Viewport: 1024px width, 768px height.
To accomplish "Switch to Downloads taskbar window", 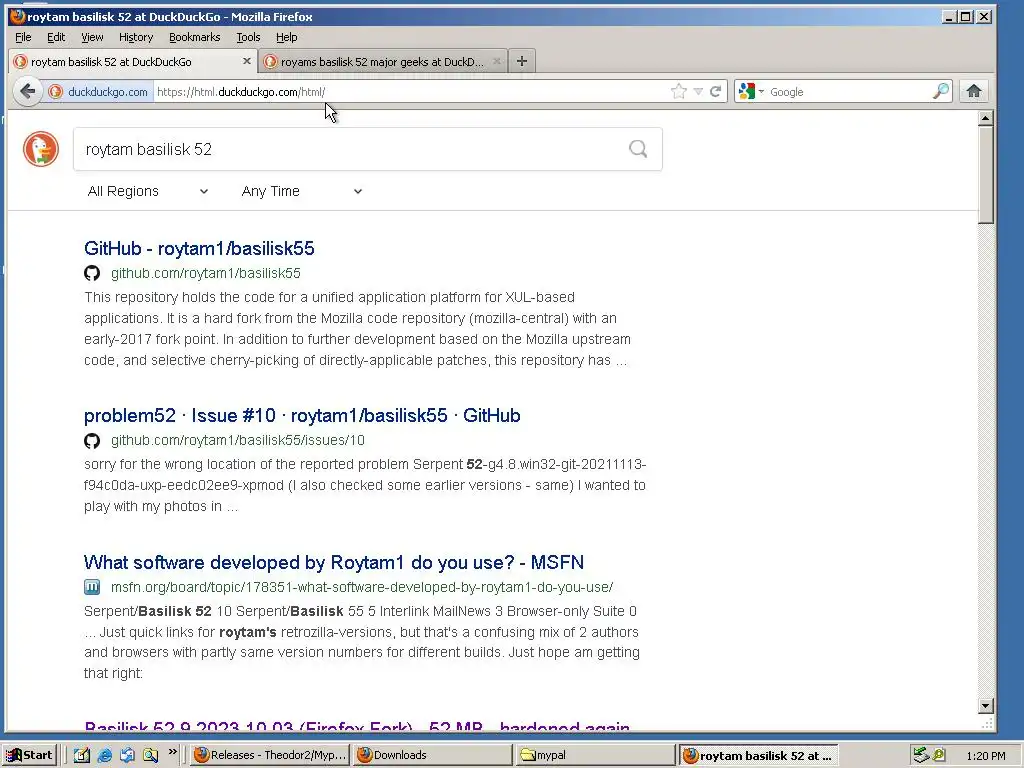I will click(432, 755).
